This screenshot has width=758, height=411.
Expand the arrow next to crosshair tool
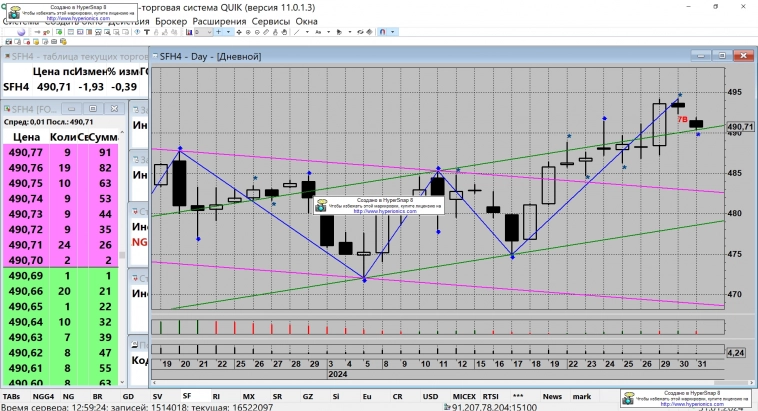(230, 32)
